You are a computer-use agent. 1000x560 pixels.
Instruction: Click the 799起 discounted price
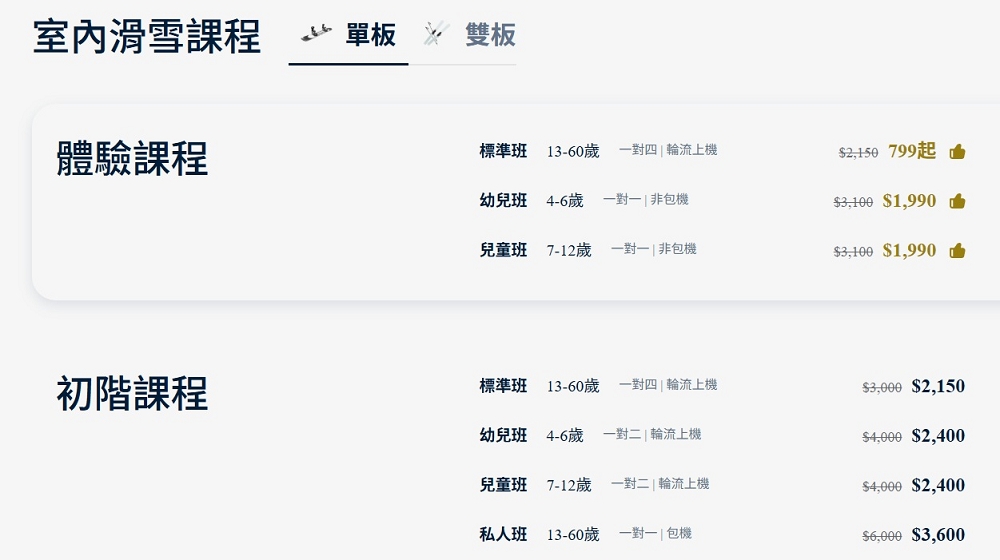pyautogui.click(x=912, y=151)
